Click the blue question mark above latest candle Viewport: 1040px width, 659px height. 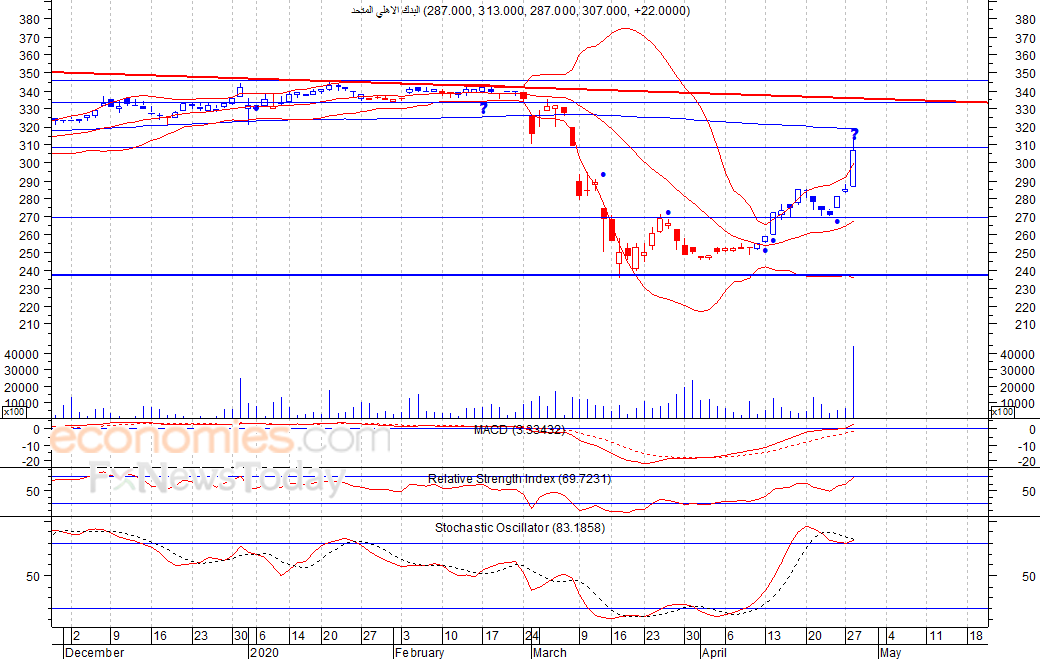pos(855,135)
